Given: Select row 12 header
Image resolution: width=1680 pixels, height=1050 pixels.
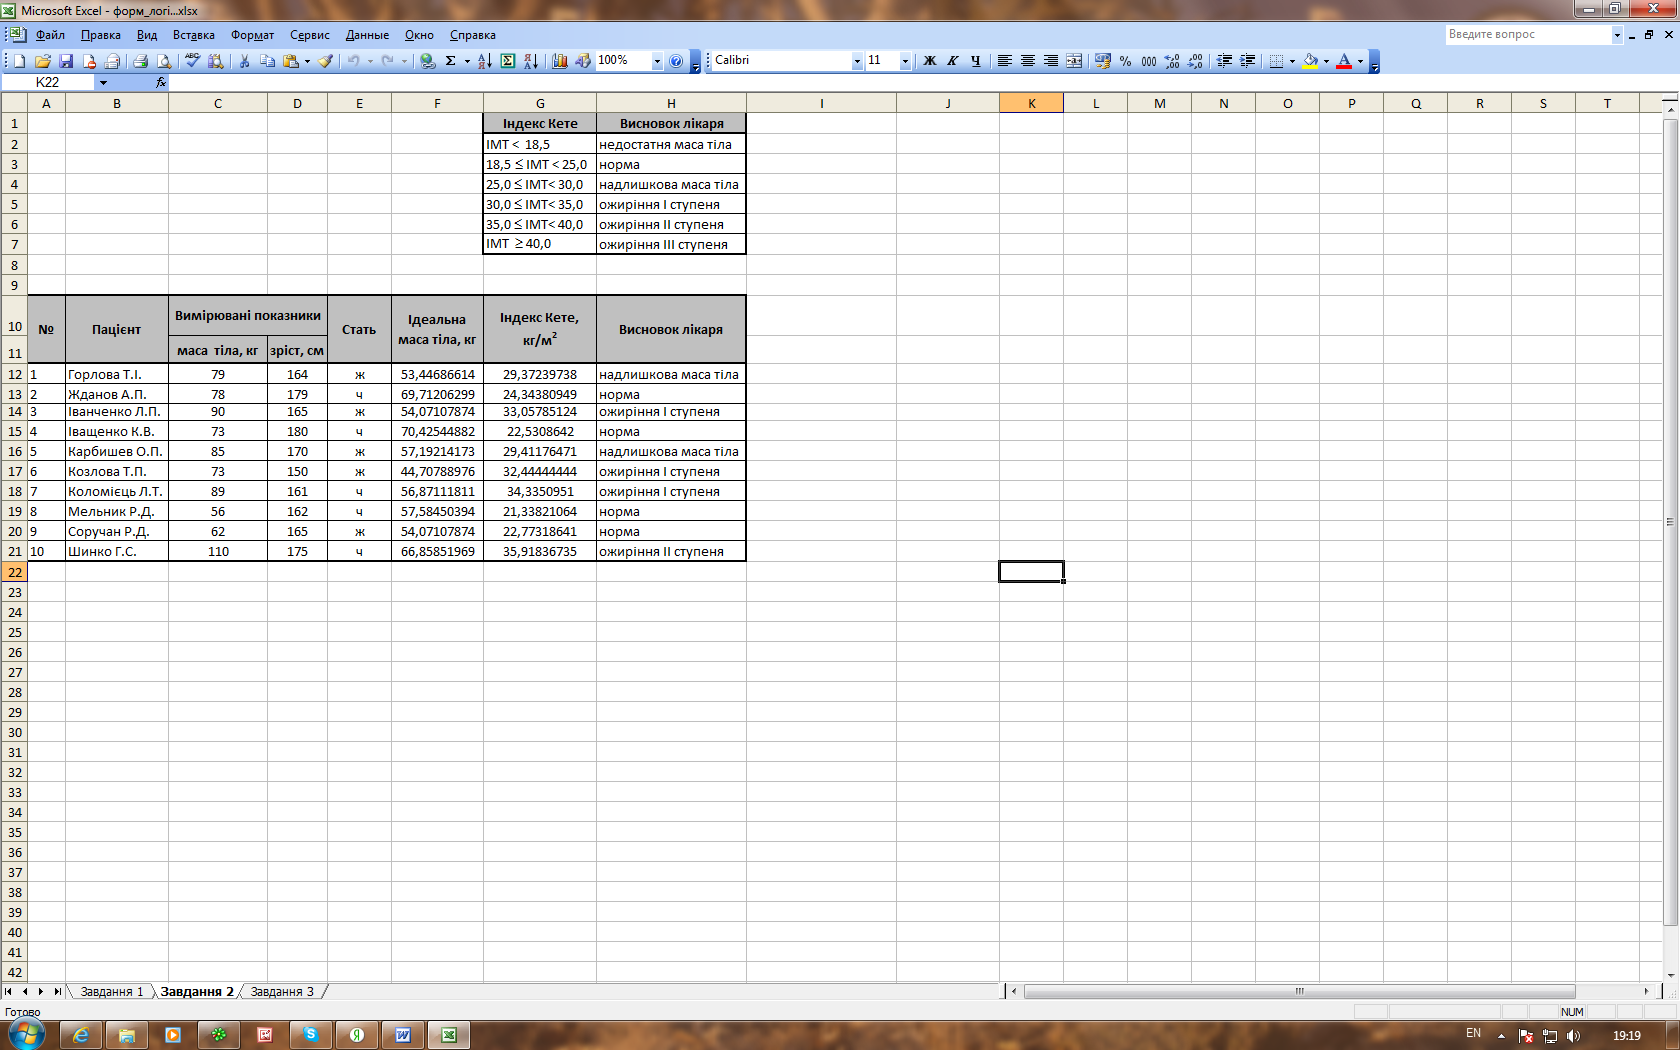Looking at the screenshot, I should pos(14,374).
